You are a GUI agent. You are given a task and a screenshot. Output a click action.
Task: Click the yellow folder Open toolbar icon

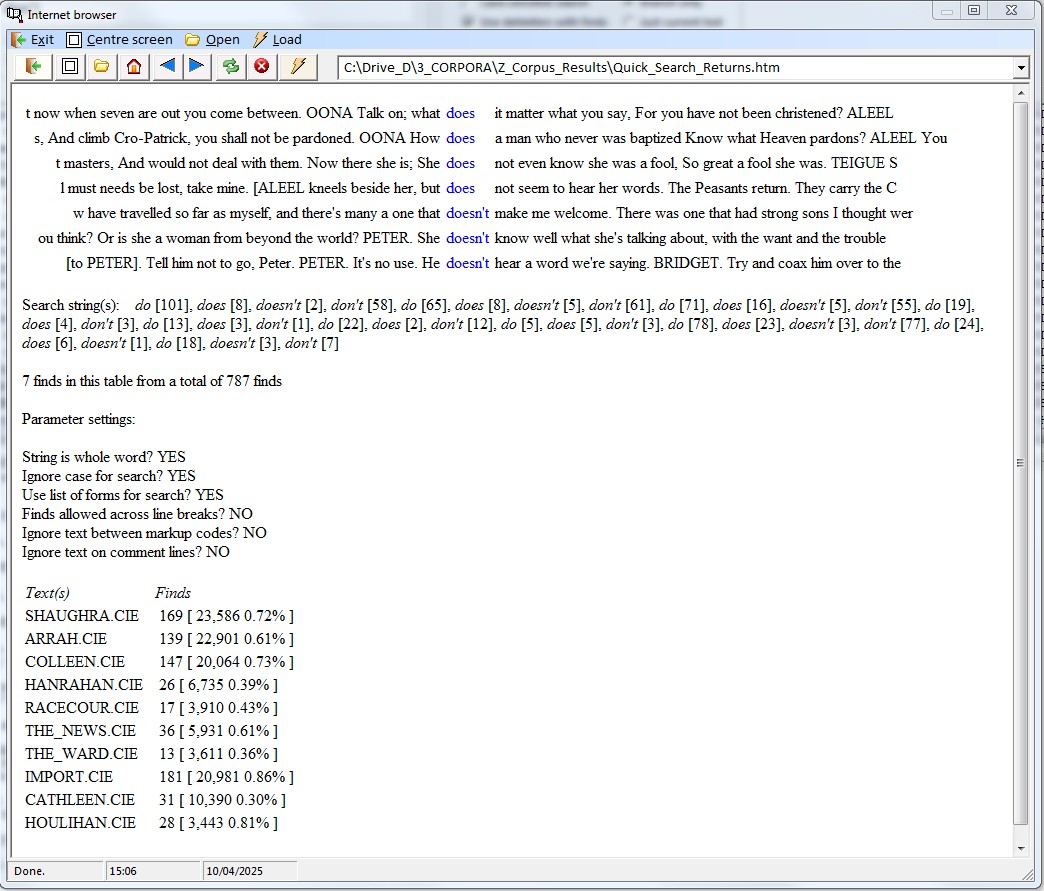click(100, 67)
